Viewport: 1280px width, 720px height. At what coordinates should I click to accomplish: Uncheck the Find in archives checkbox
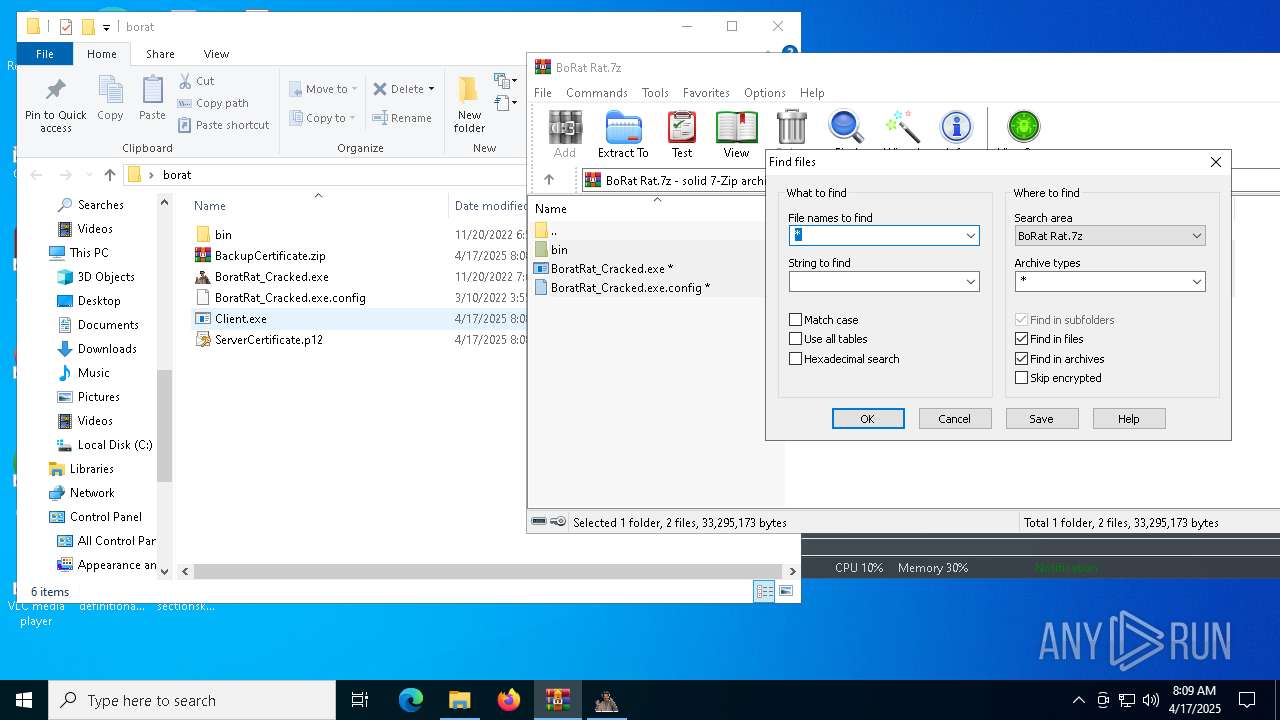[1021, 359]
